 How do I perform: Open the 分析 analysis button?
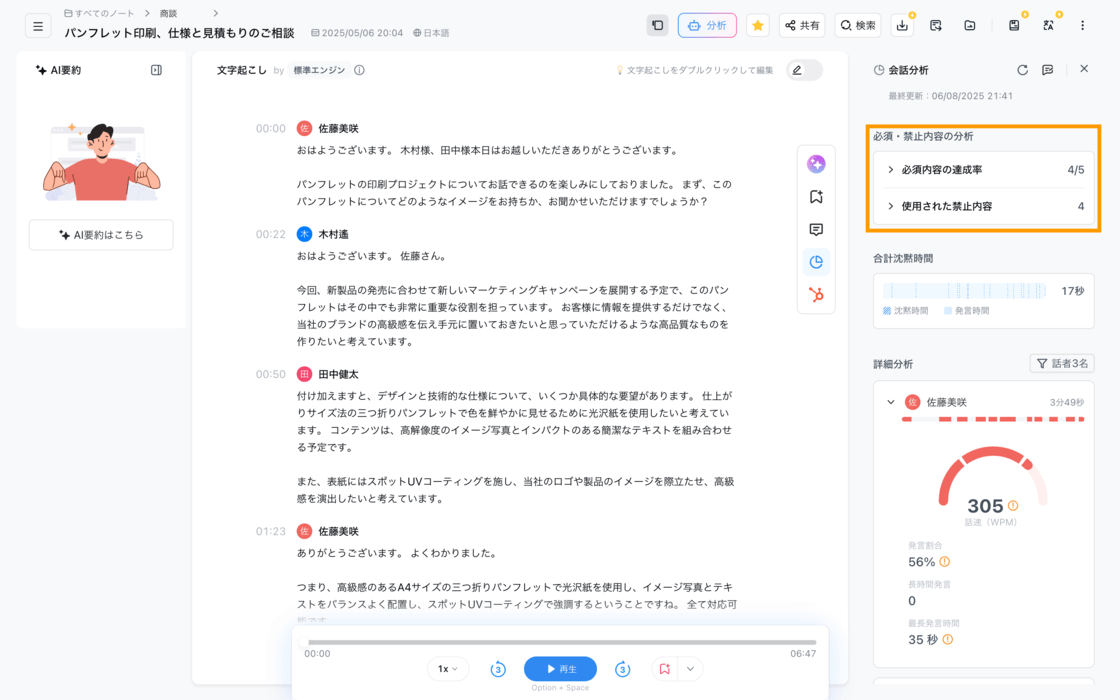pyautogui.click(x=707, y=26)
